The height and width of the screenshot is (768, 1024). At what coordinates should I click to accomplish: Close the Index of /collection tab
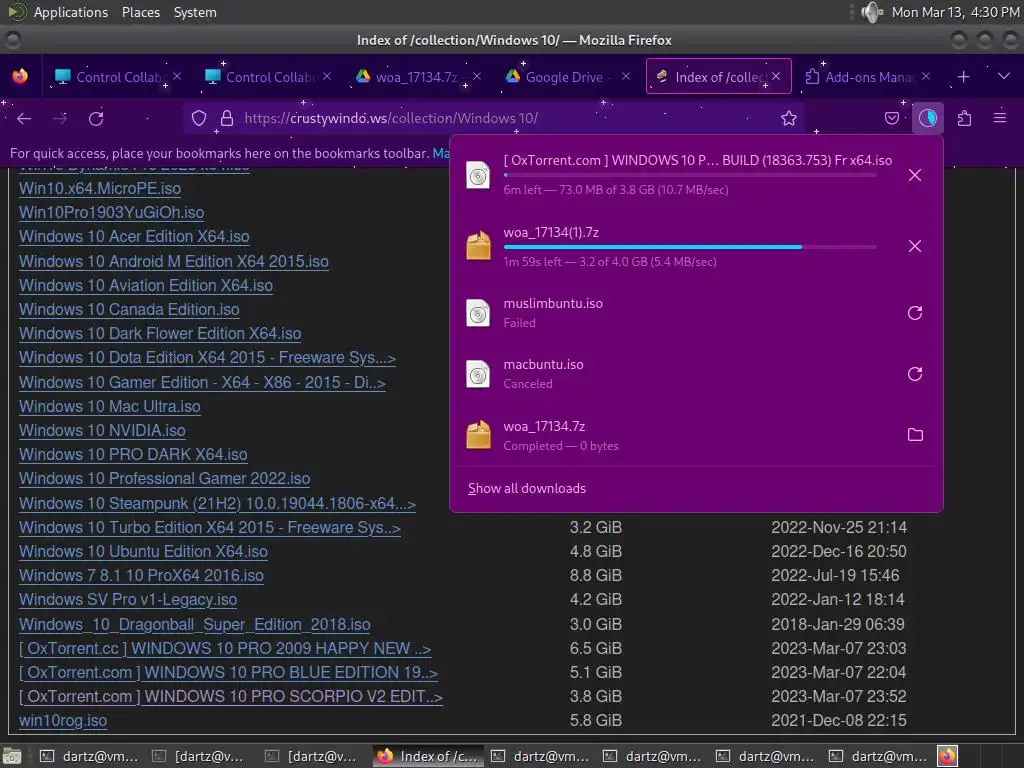tap(776, 76)
